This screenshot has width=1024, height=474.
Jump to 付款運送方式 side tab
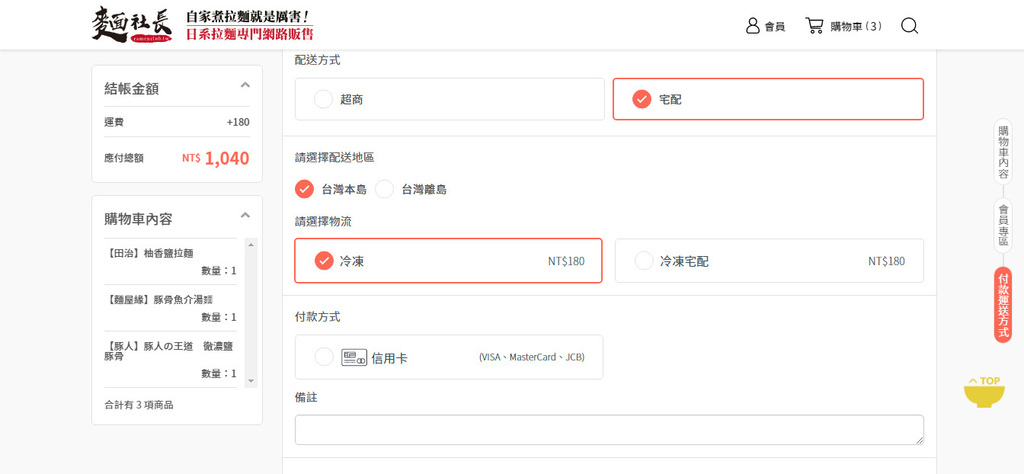(x=1003, y=305)
